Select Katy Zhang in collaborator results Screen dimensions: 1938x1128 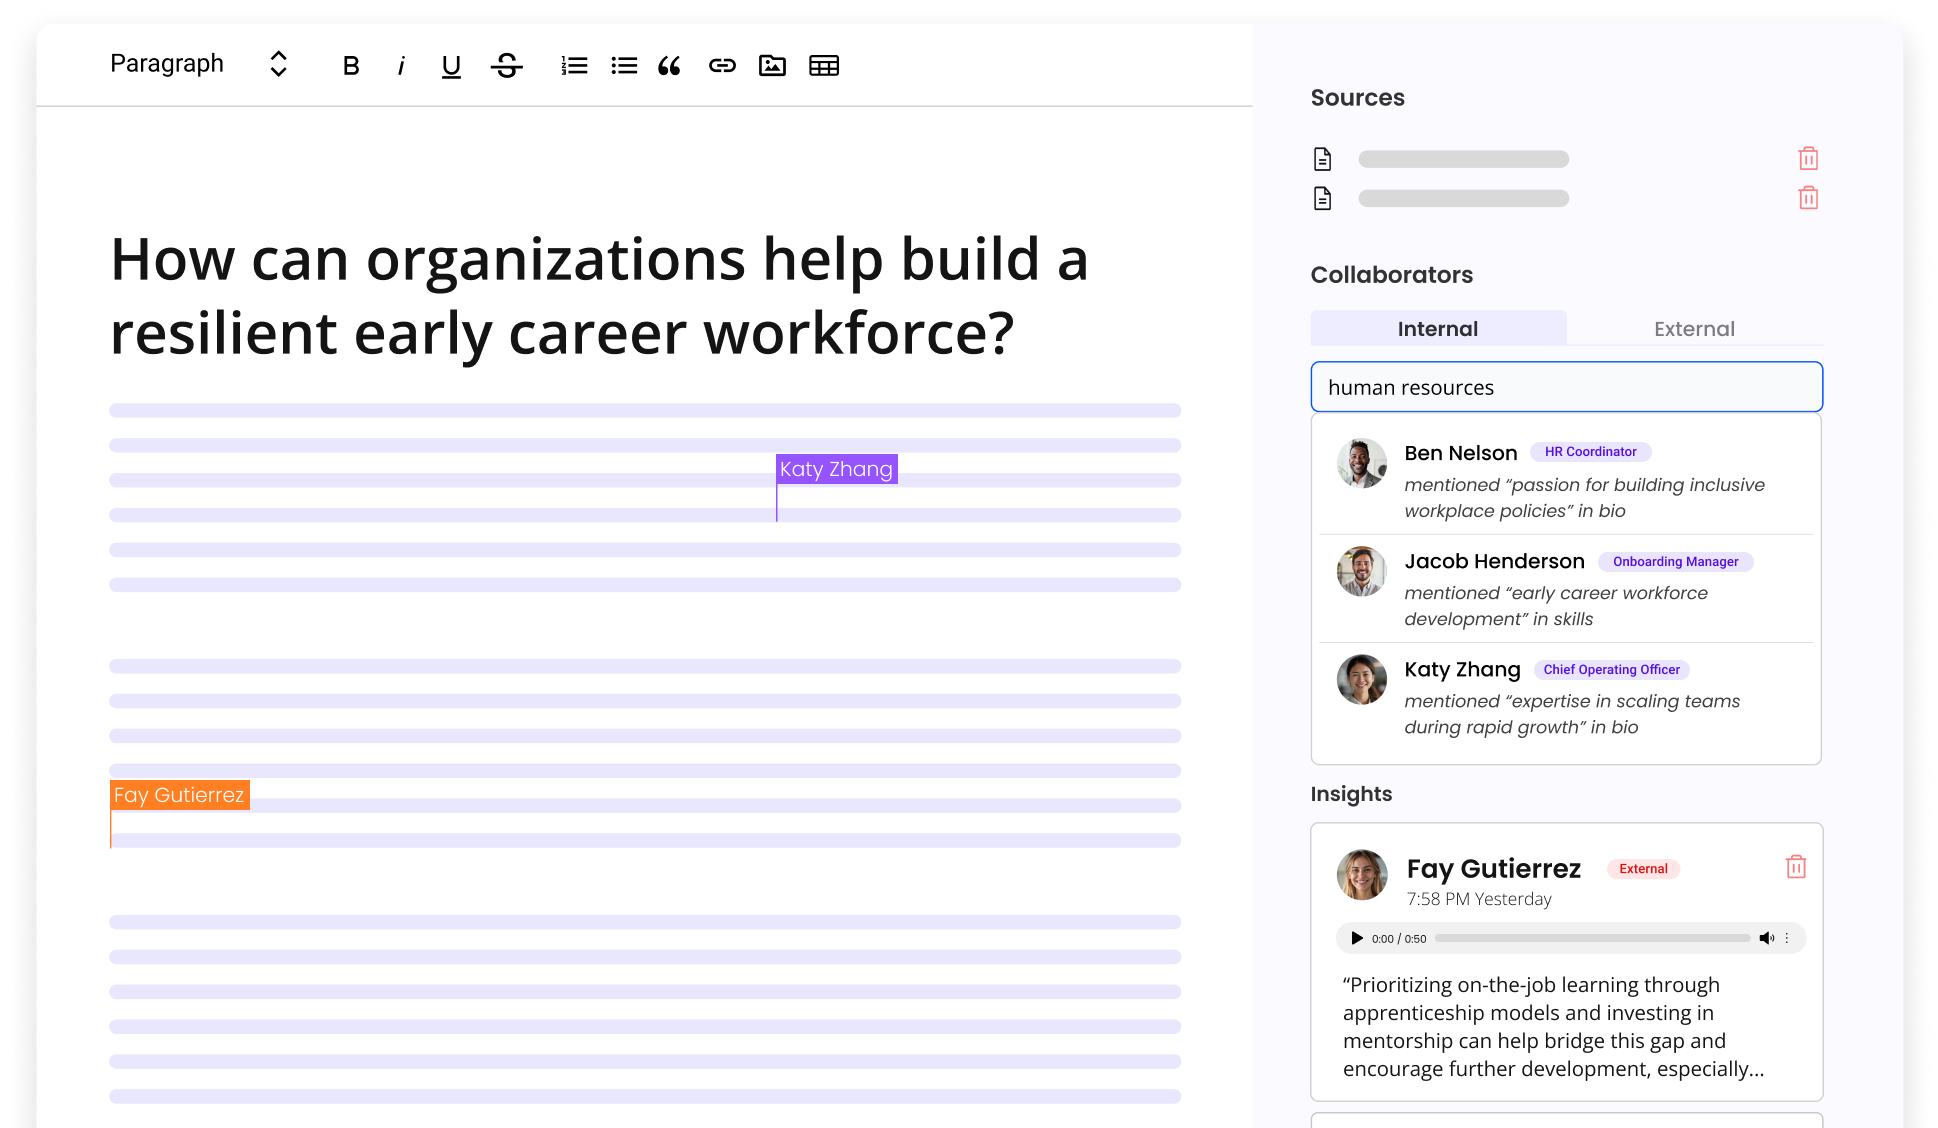click(1566, 697)
